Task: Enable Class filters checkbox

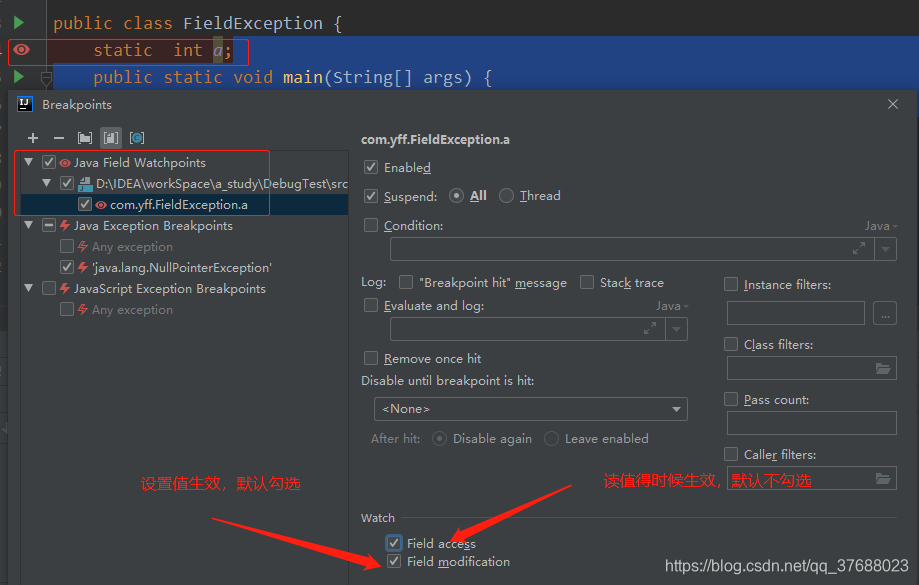Action: tap(731, 344)
